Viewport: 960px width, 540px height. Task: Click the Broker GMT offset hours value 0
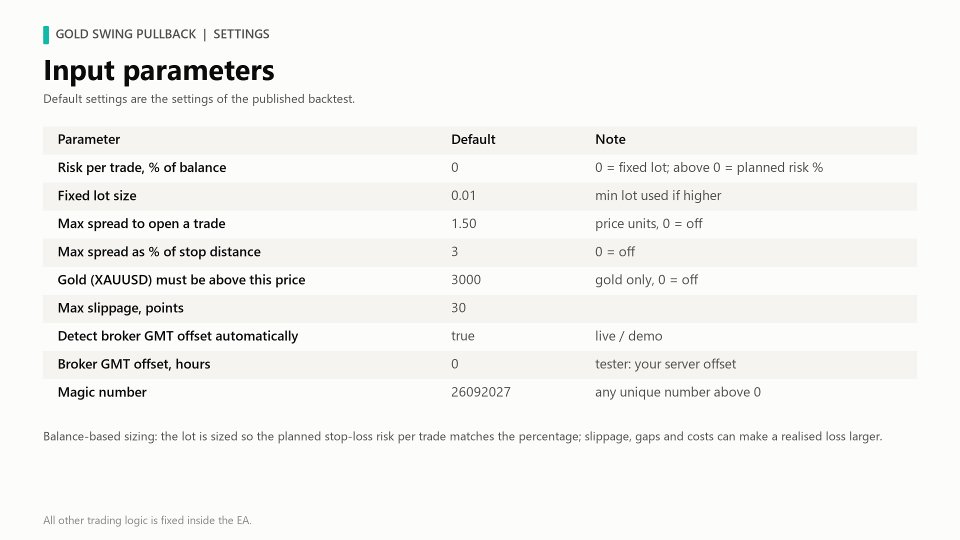click(455, 364)
